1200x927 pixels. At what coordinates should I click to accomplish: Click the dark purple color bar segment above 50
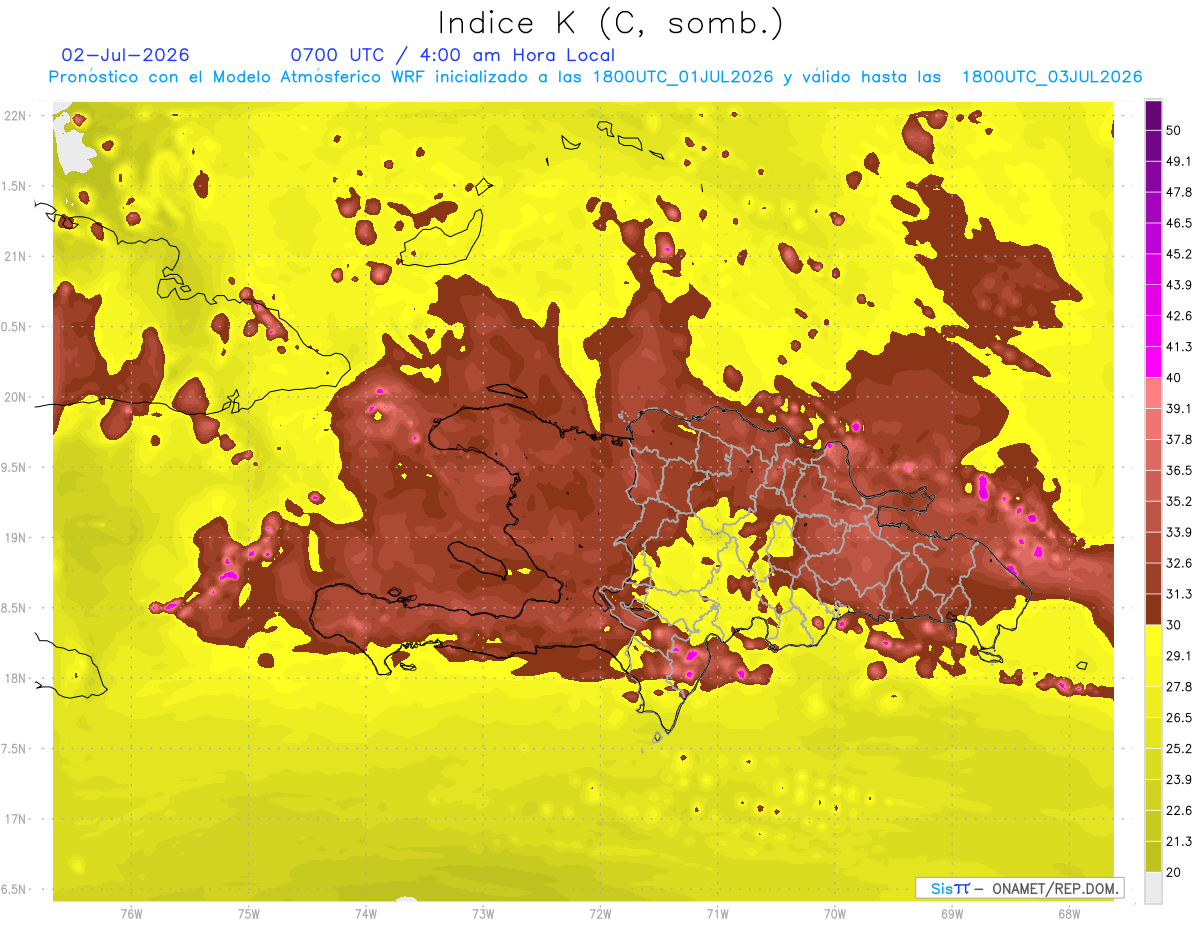(1153, 114)
